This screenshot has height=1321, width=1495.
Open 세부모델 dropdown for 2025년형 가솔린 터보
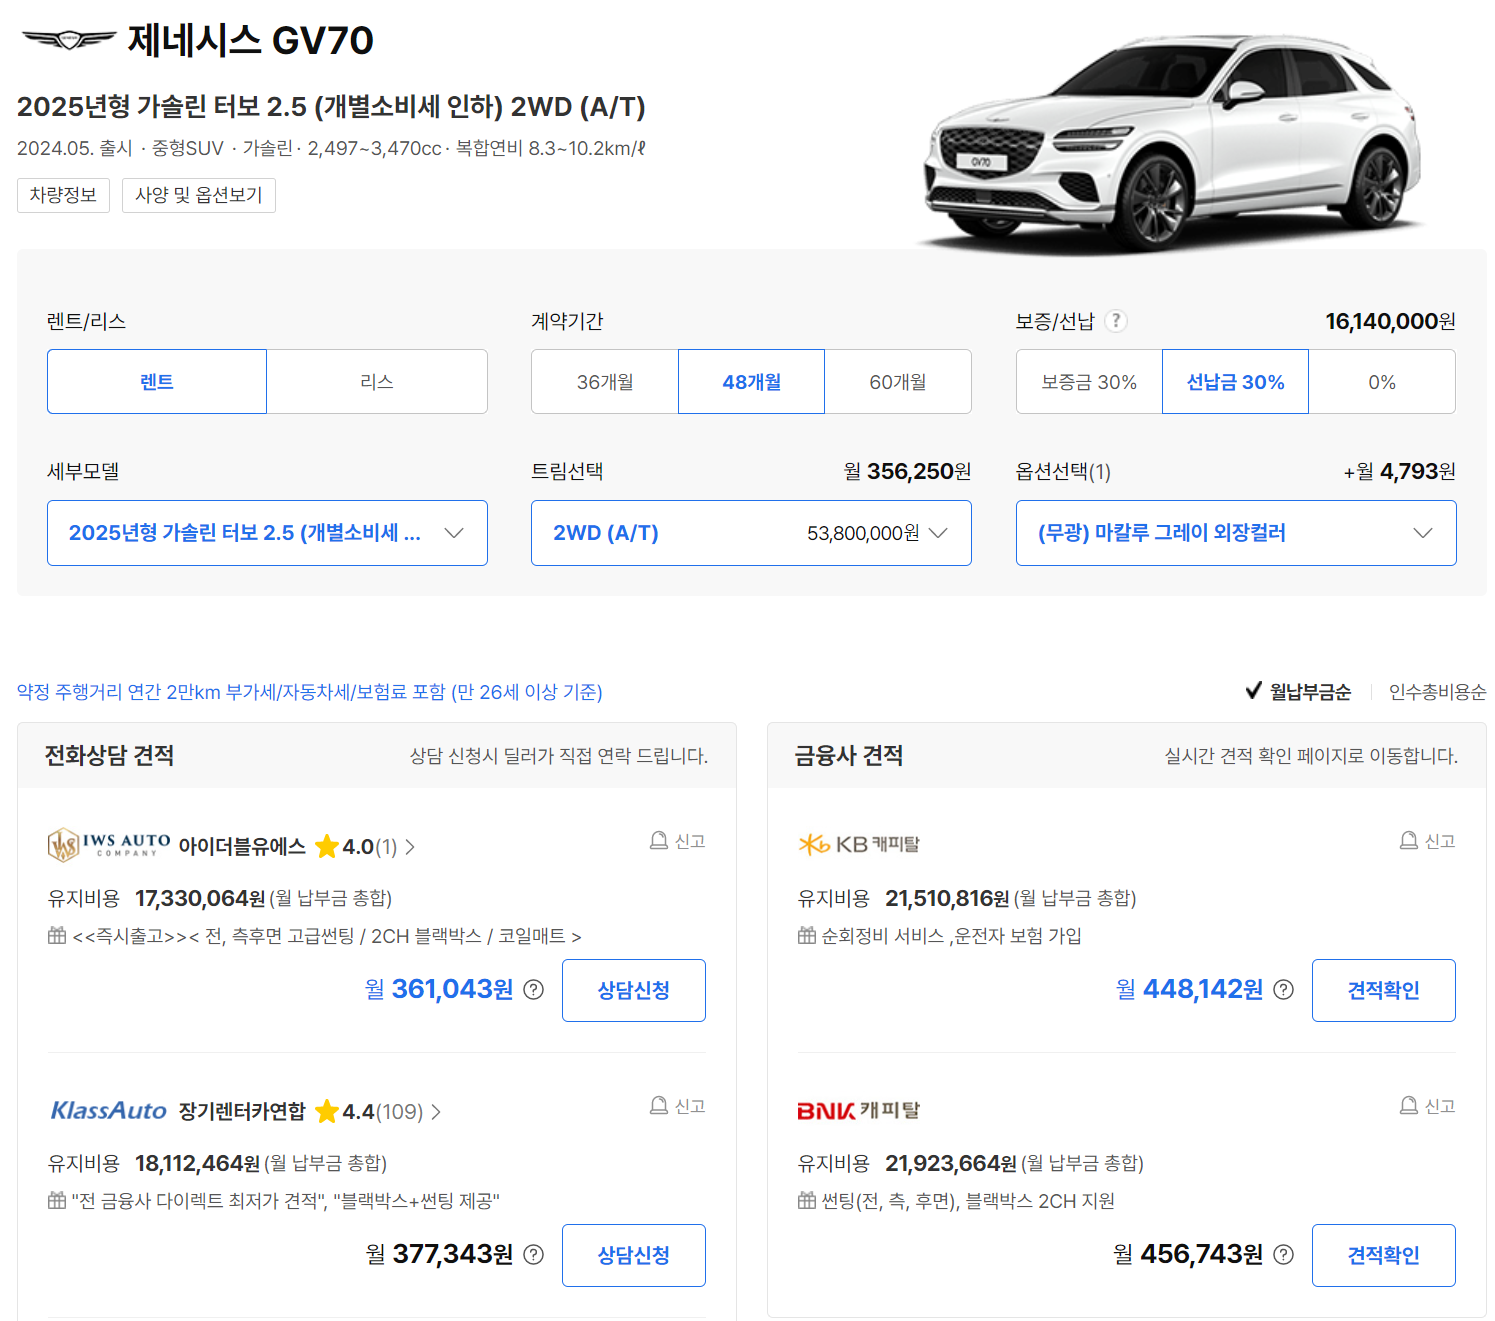click(267, 533)
